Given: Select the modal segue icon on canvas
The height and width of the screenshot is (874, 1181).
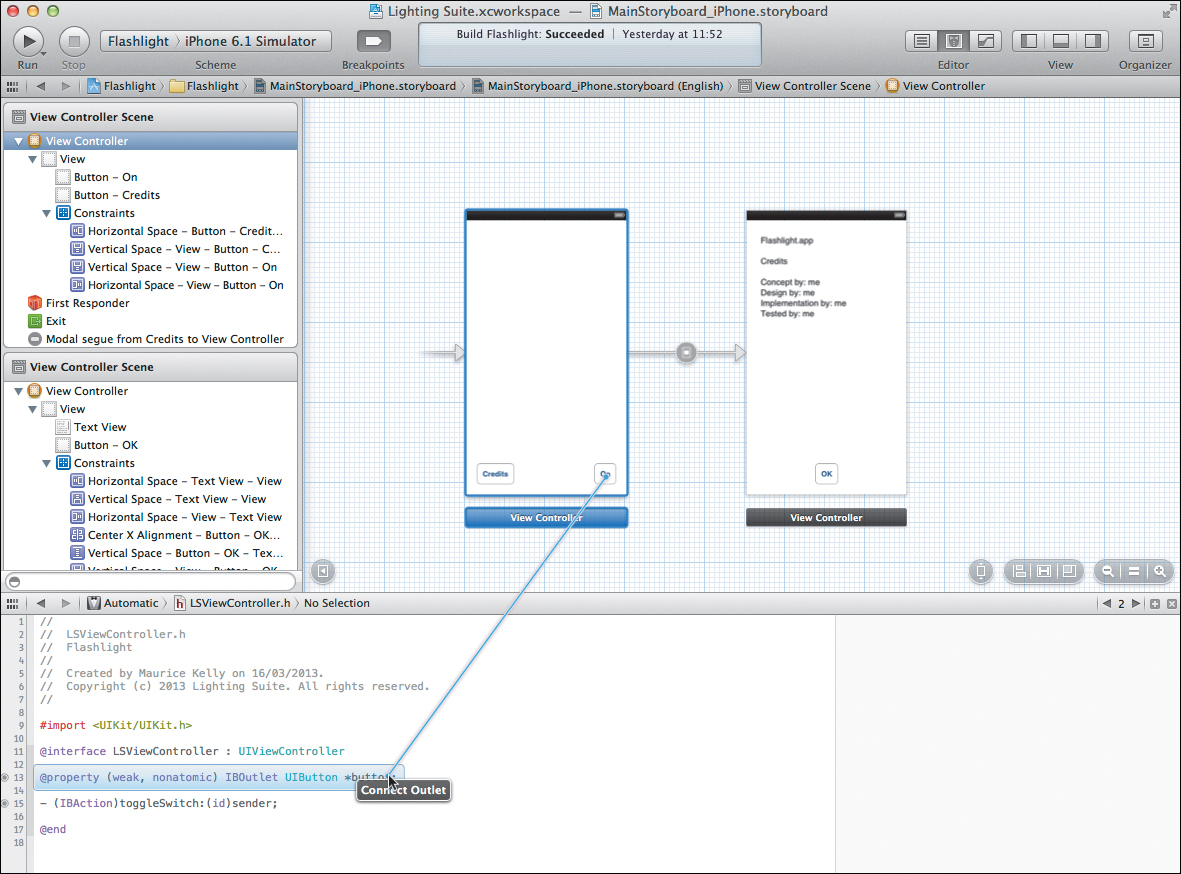Looking at the screenshot, I should click(686, 353).
